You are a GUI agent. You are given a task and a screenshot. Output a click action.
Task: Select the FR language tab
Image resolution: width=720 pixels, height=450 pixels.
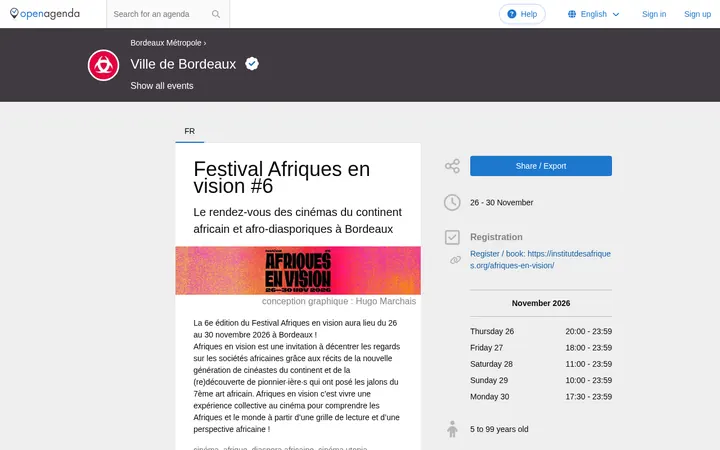tap(190, 131)
